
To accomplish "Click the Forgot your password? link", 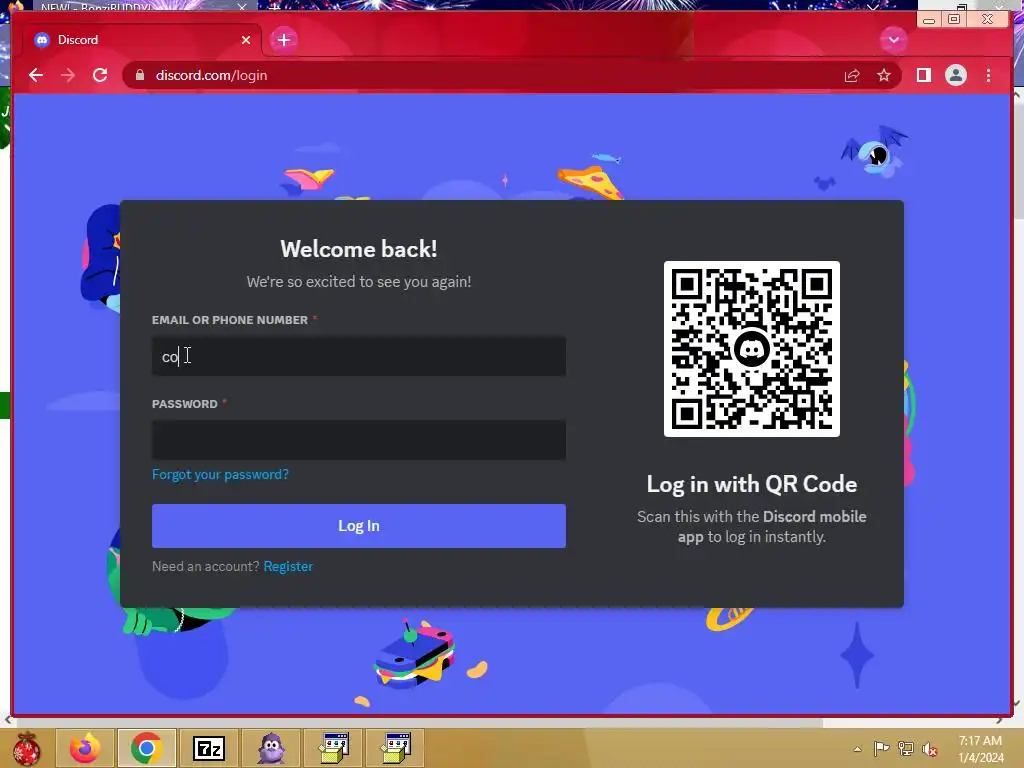I will (x=220, y=474).
